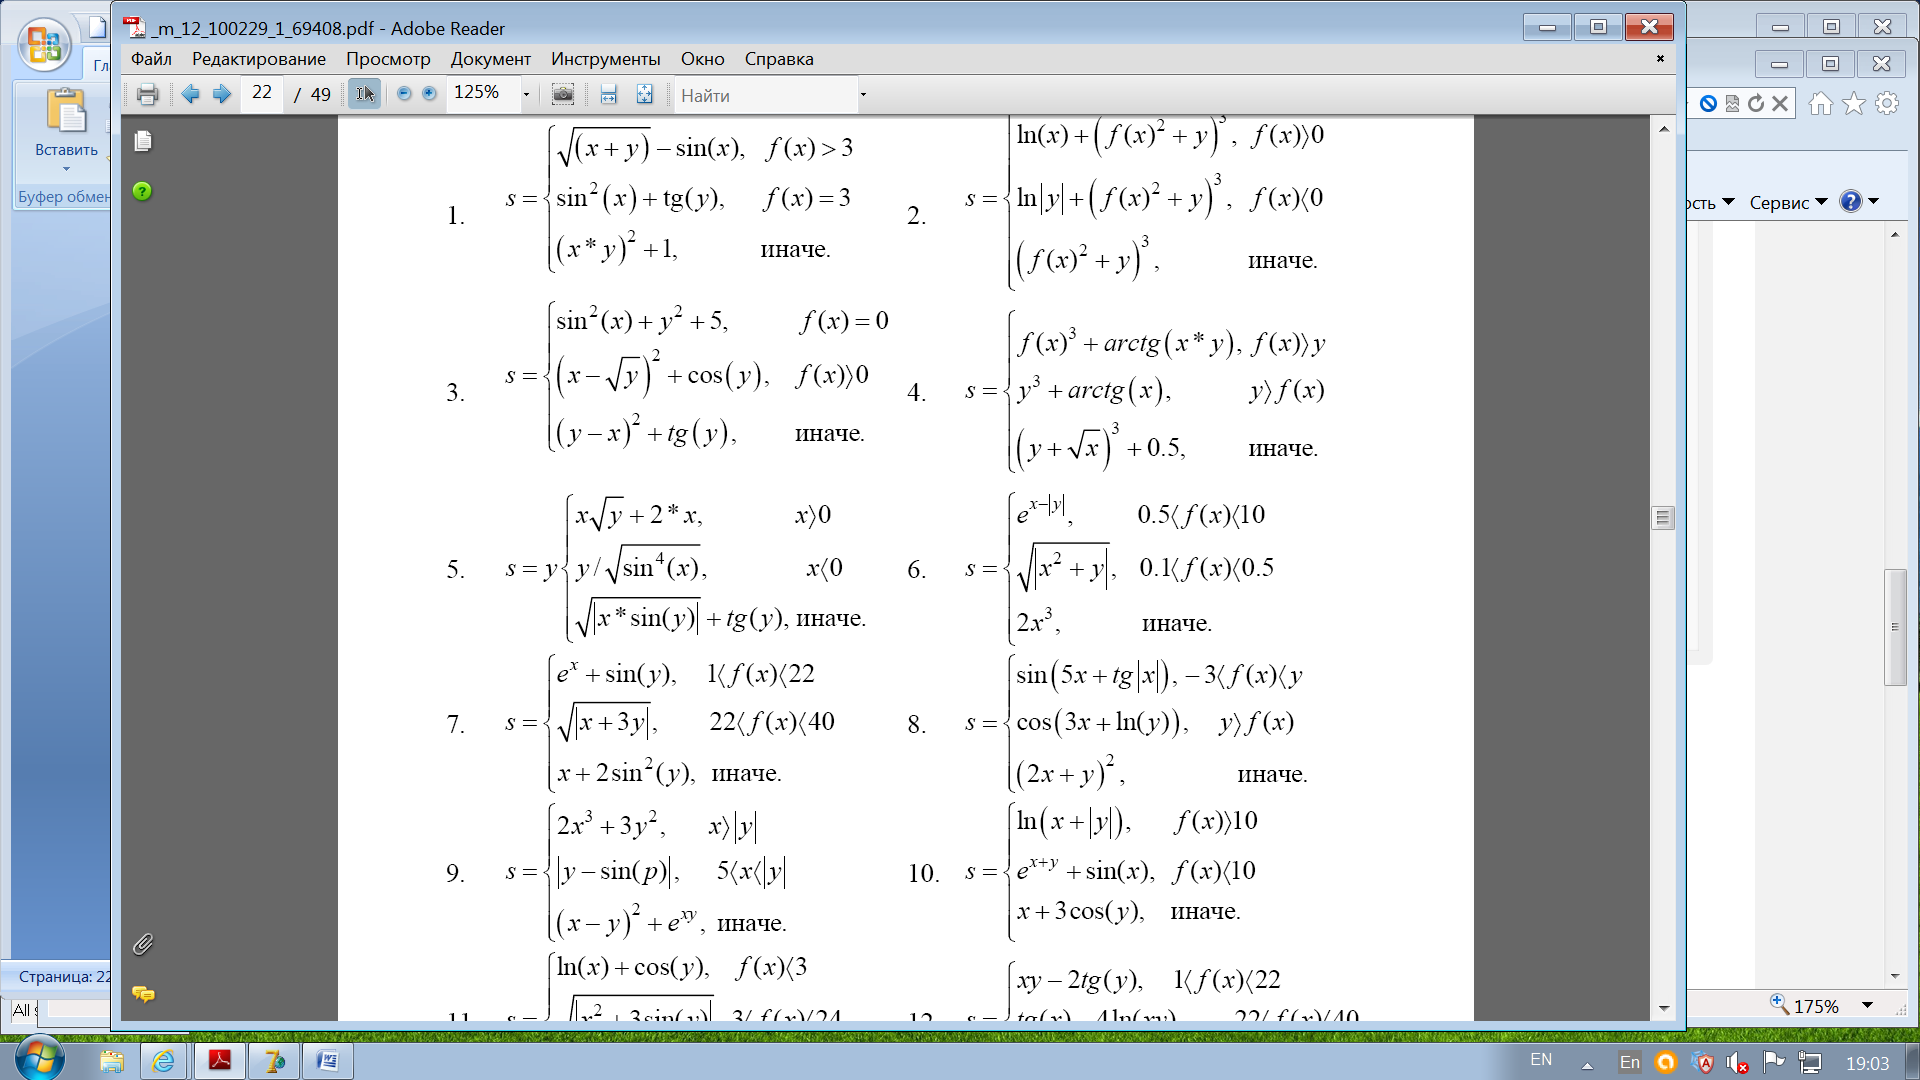This screenshot has height=1080, width=1920.
Task: Click the page number field showing 22
Action: [x=262, y=93]
